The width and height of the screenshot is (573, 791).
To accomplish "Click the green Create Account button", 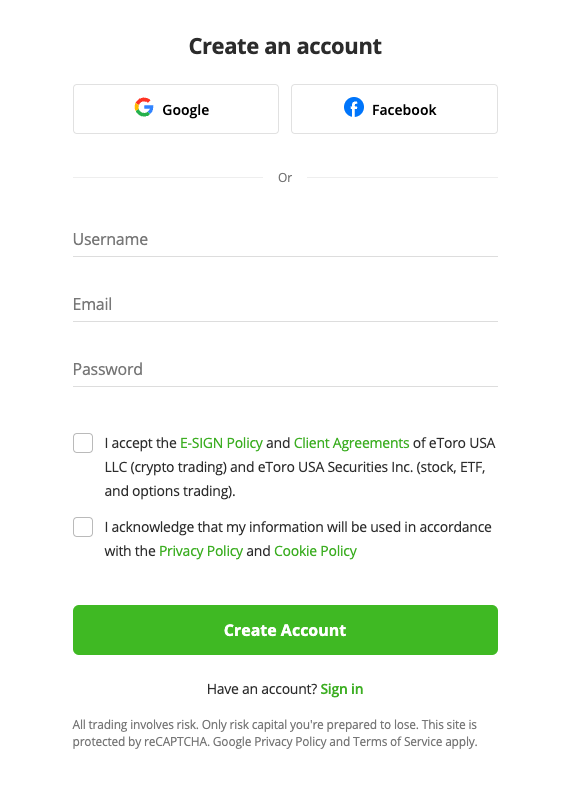I will (x=285, y=630).
